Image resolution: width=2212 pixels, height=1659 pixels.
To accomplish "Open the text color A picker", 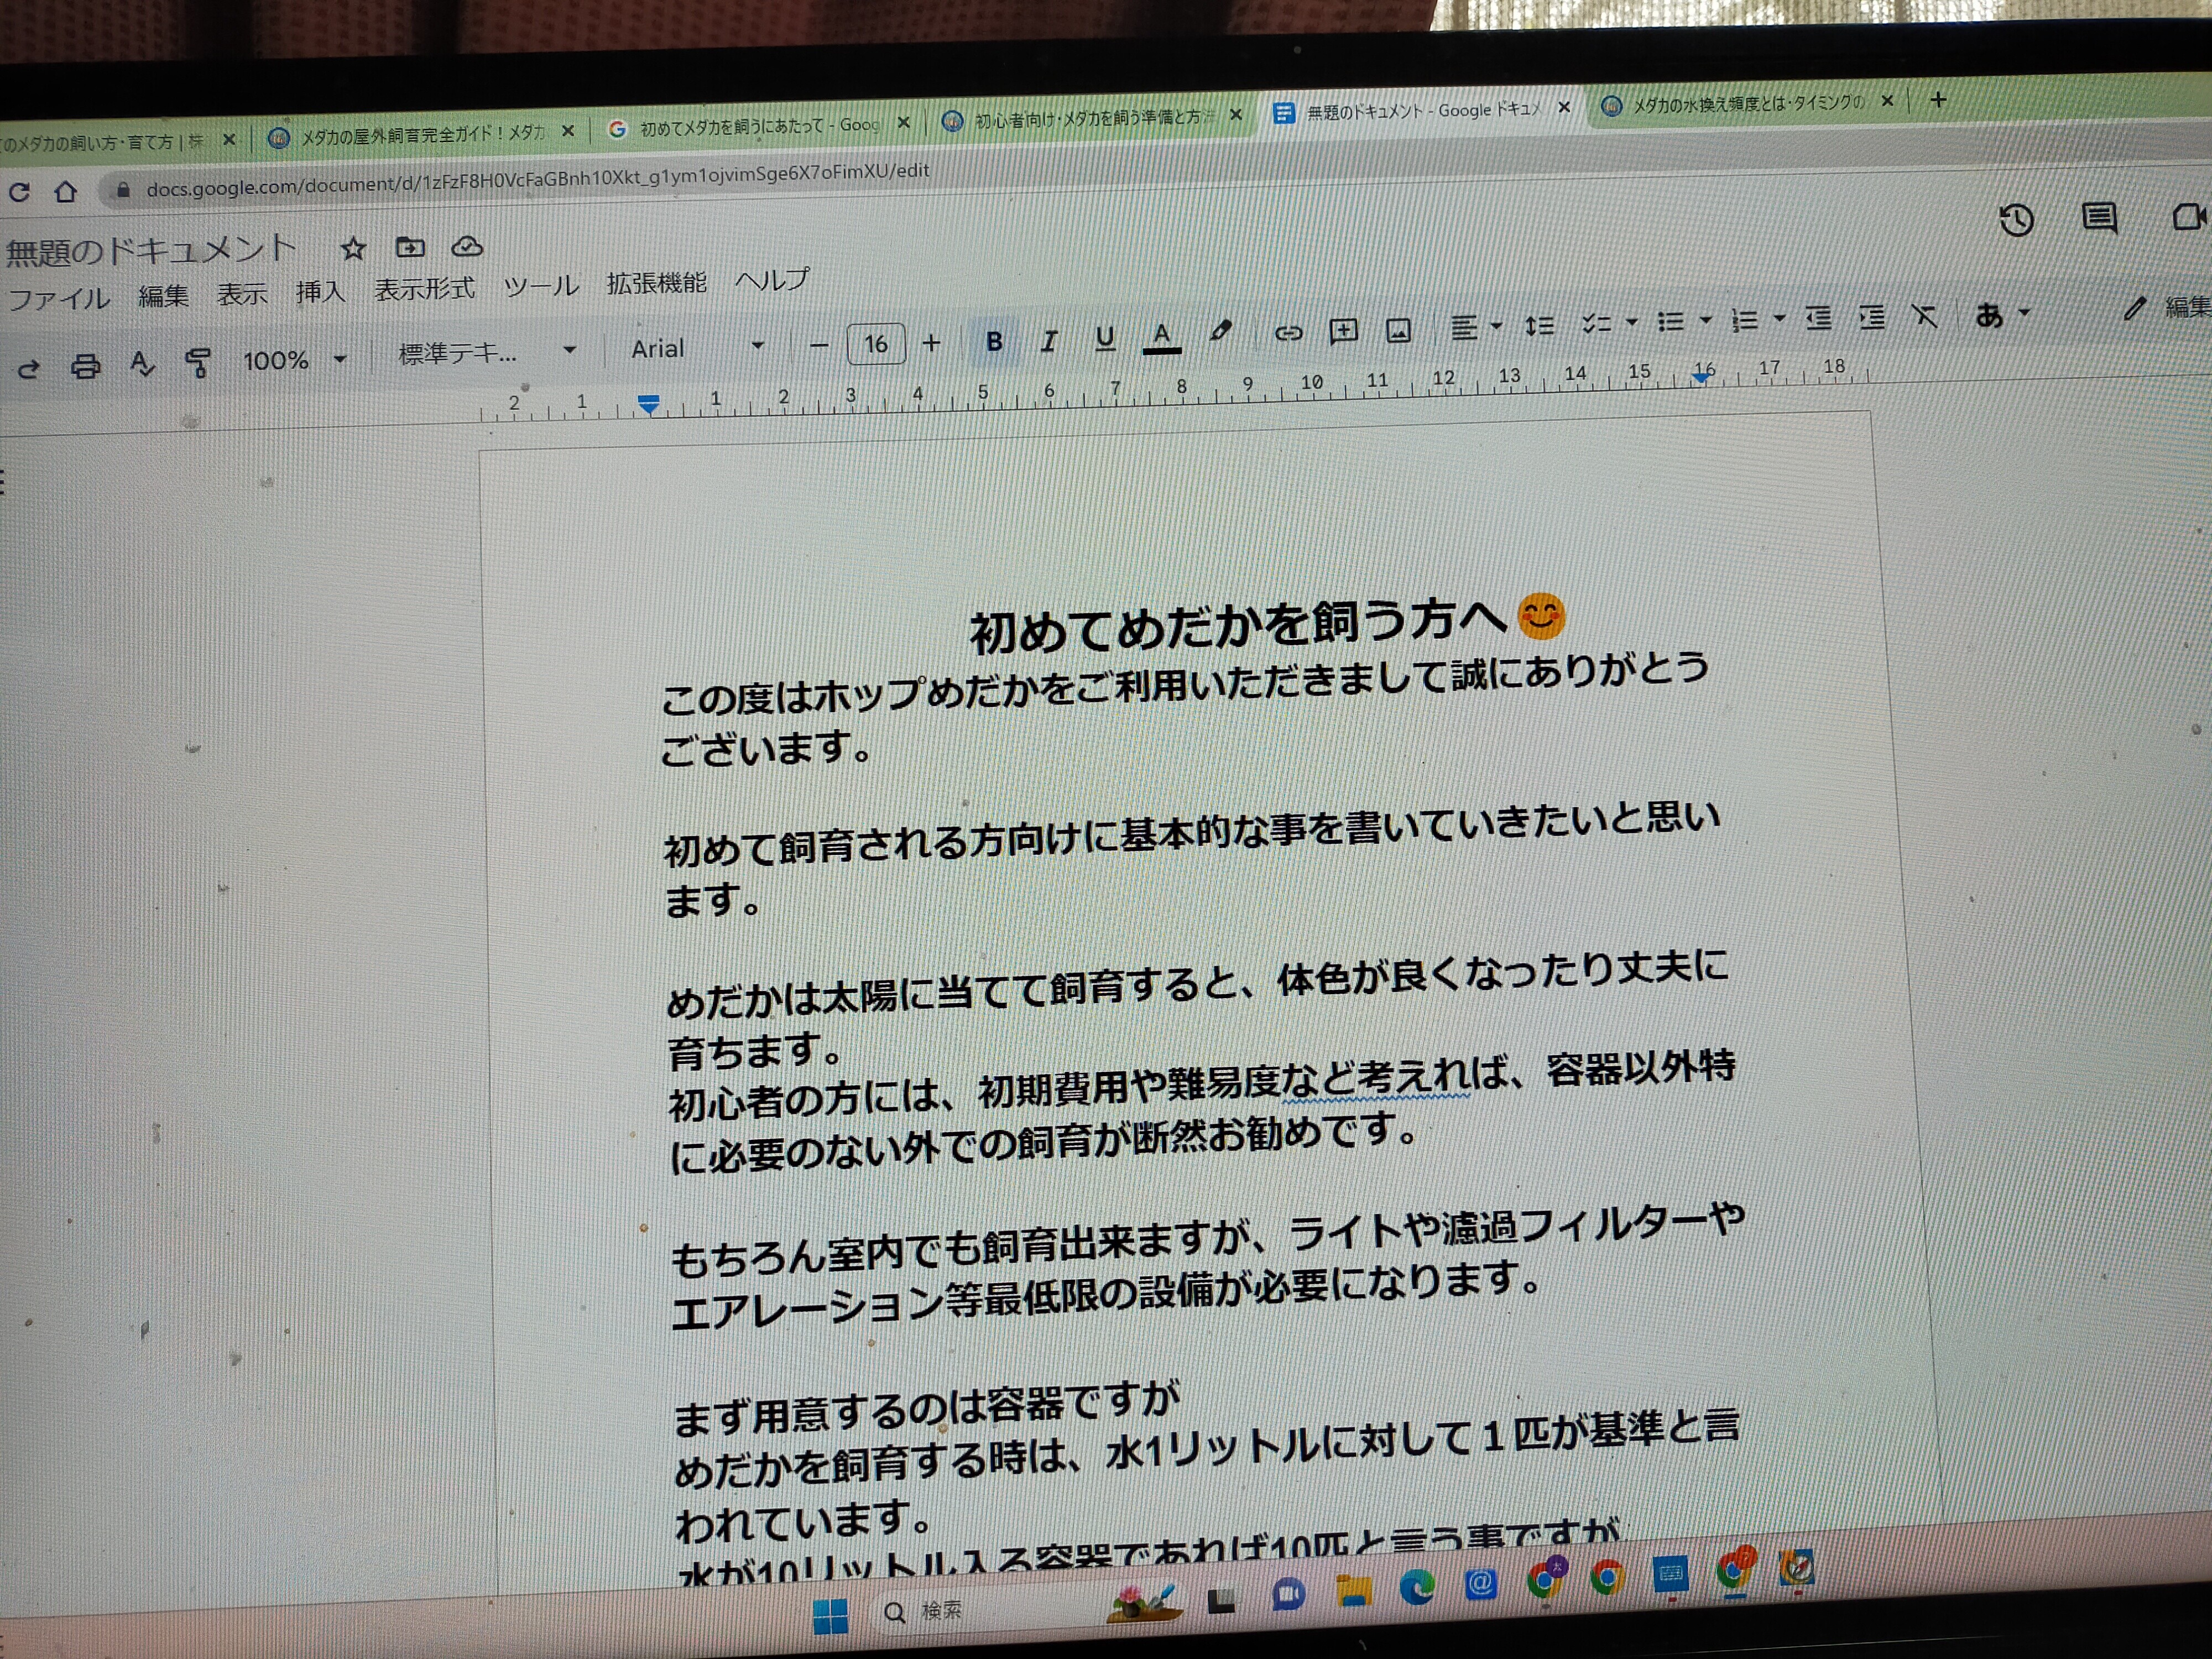I will tap(1161, 336).
